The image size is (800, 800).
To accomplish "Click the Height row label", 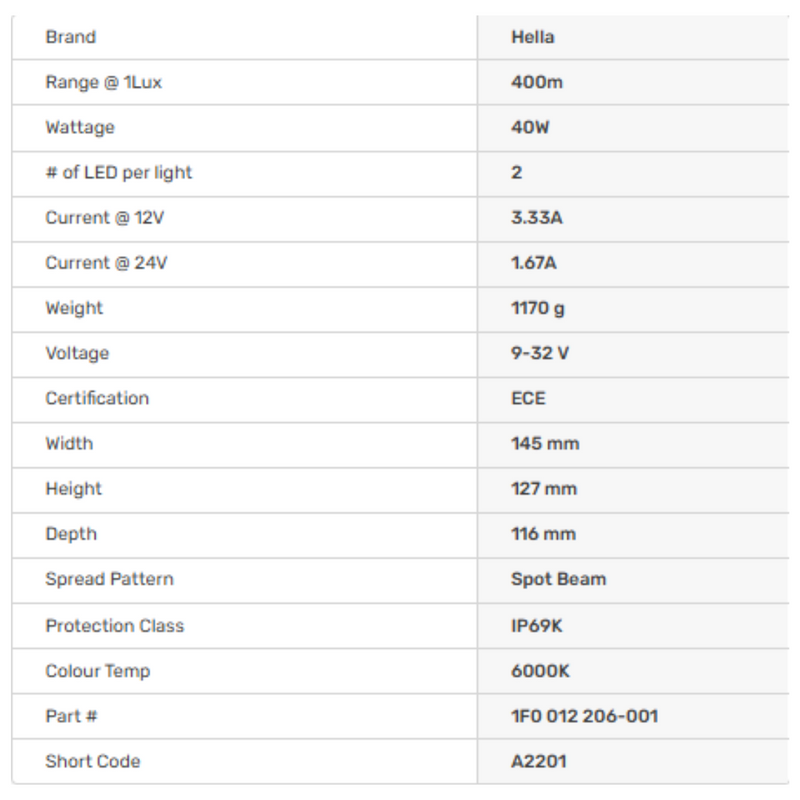I will 74,489.
